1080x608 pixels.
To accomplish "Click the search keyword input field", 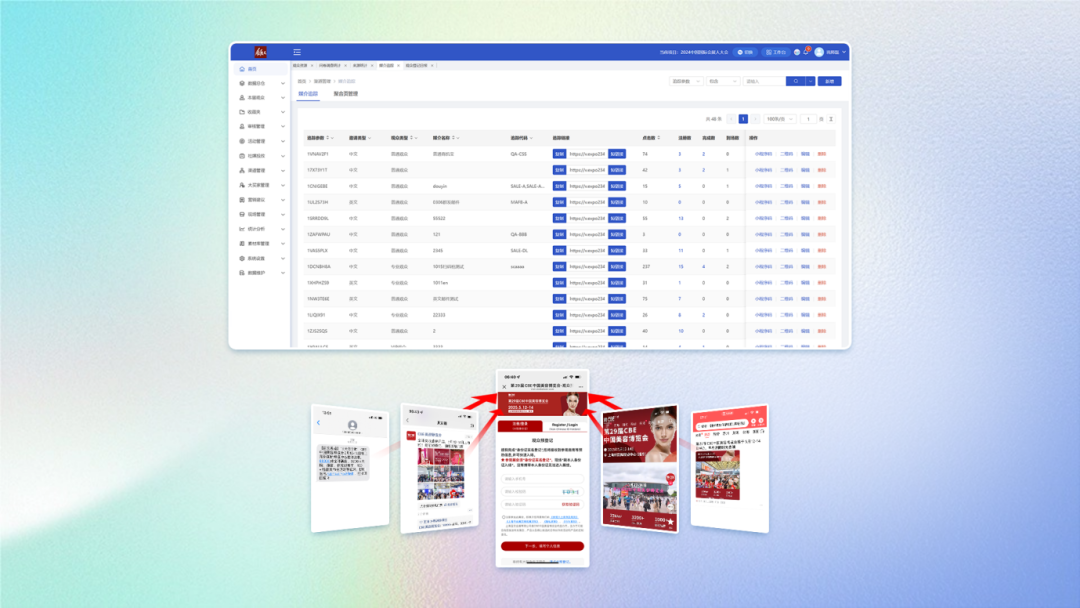I will (762, 81).
